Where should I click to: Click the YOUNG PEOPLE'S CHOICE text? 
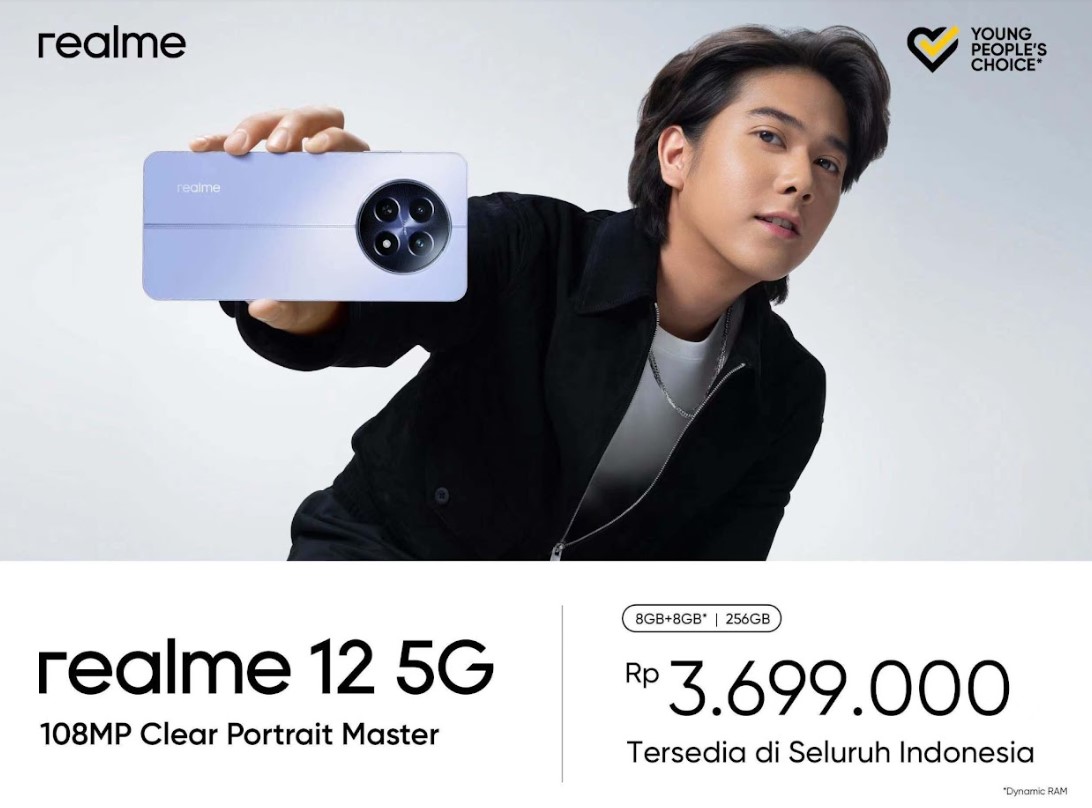click(x=1008, y=49)
